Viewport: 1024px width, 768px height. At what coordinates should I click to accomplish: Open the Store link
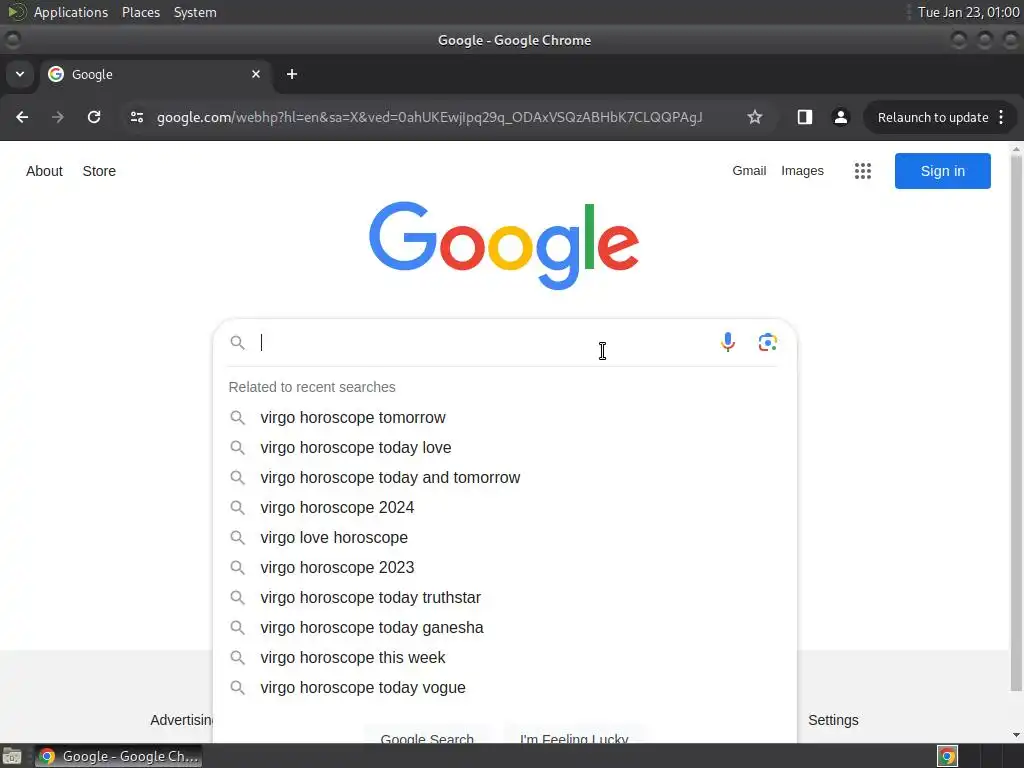pyautogui.click(x=99, y=171)
